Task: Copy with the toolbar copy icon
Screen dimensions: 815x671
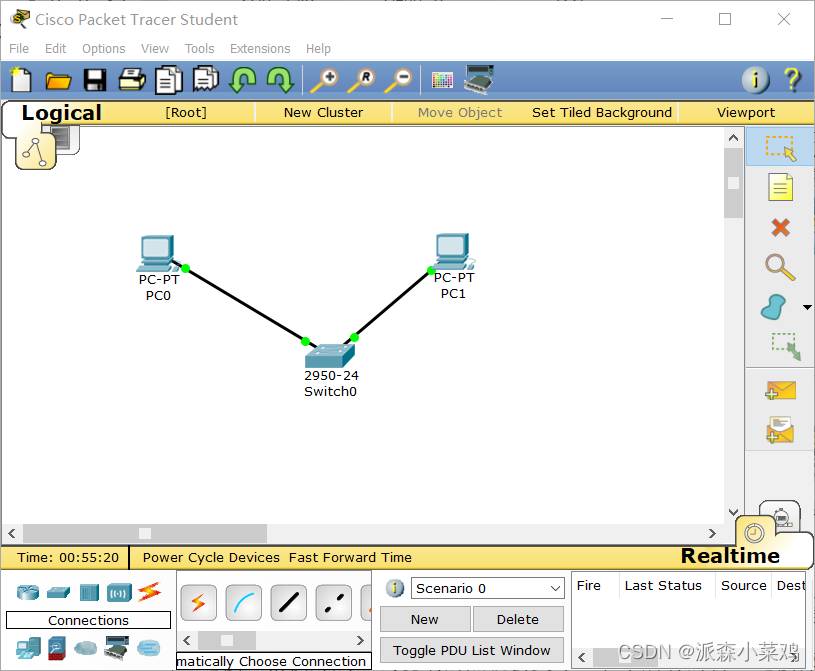Action: click(169, 80)
